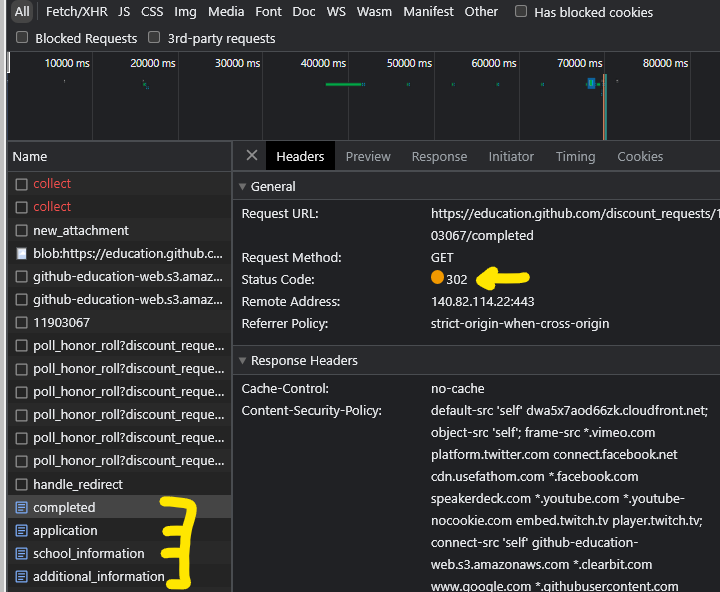This screenshot has height=592, width=720.
Task: Click the image icon beside blob:https://education.github.c...
Action: (21, 254)
